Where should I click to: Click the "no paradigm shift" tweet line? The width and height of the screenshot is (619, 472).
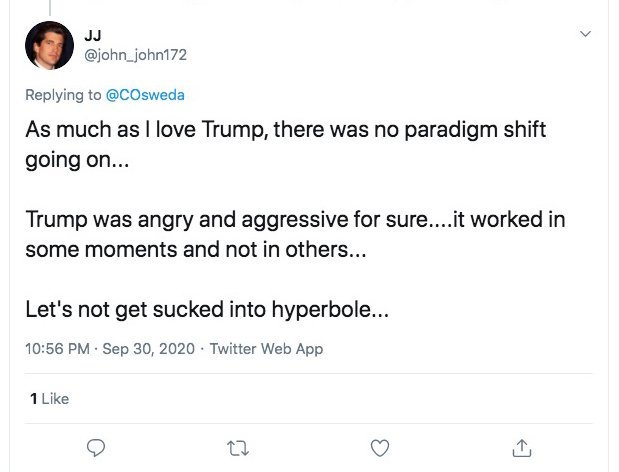[286, 133]
